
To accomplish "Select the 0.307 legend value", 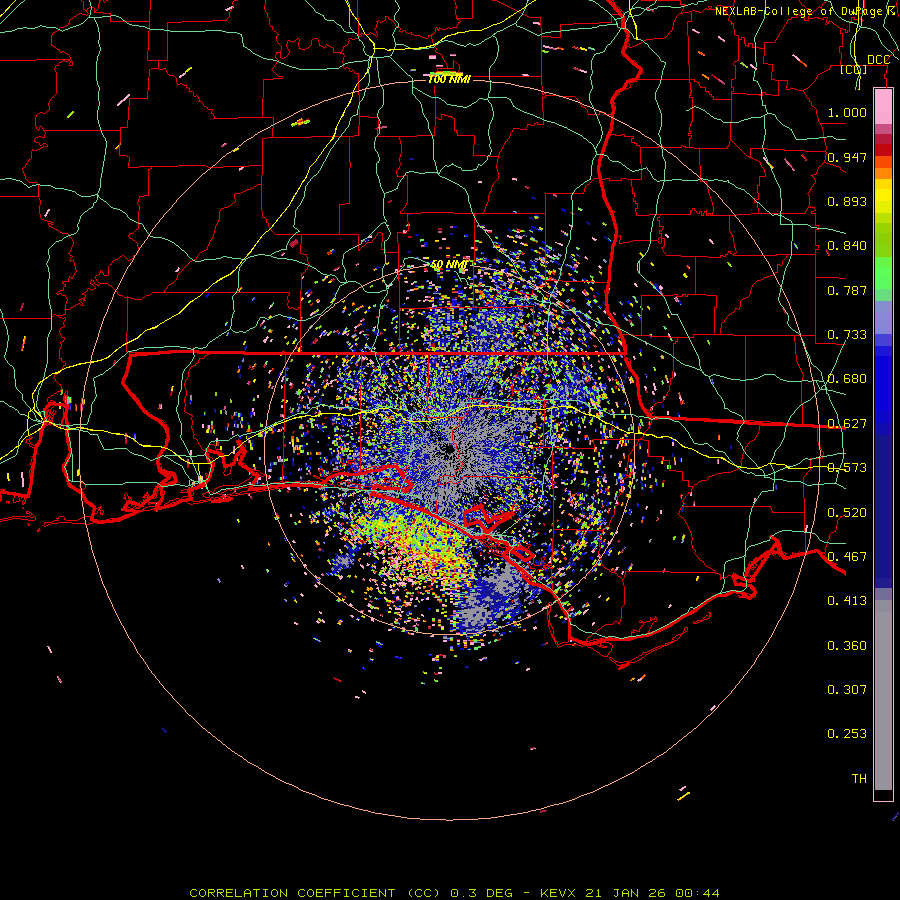I will (x=847, y=690).
